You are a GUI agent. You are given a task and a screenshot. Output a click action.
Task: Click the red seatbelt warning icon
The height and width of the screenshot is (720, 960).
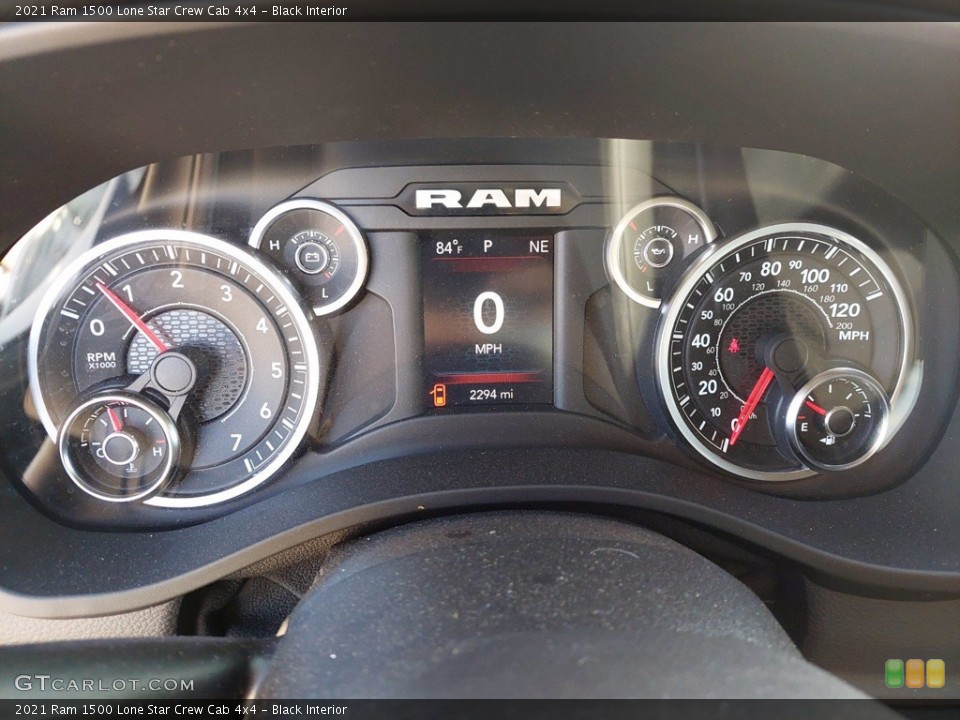point(732,345)
